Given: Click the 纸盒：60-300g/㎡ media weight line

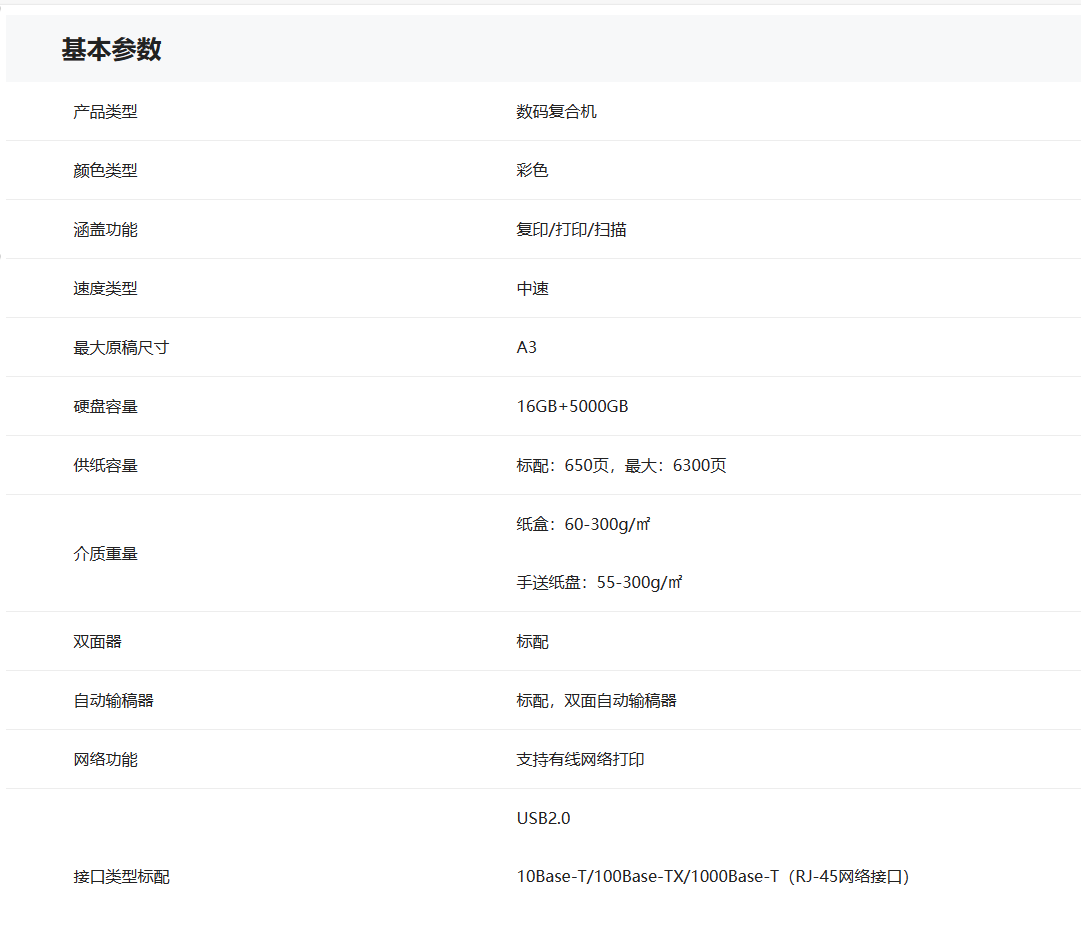Looking at the screenshot, I should (583, 525).
